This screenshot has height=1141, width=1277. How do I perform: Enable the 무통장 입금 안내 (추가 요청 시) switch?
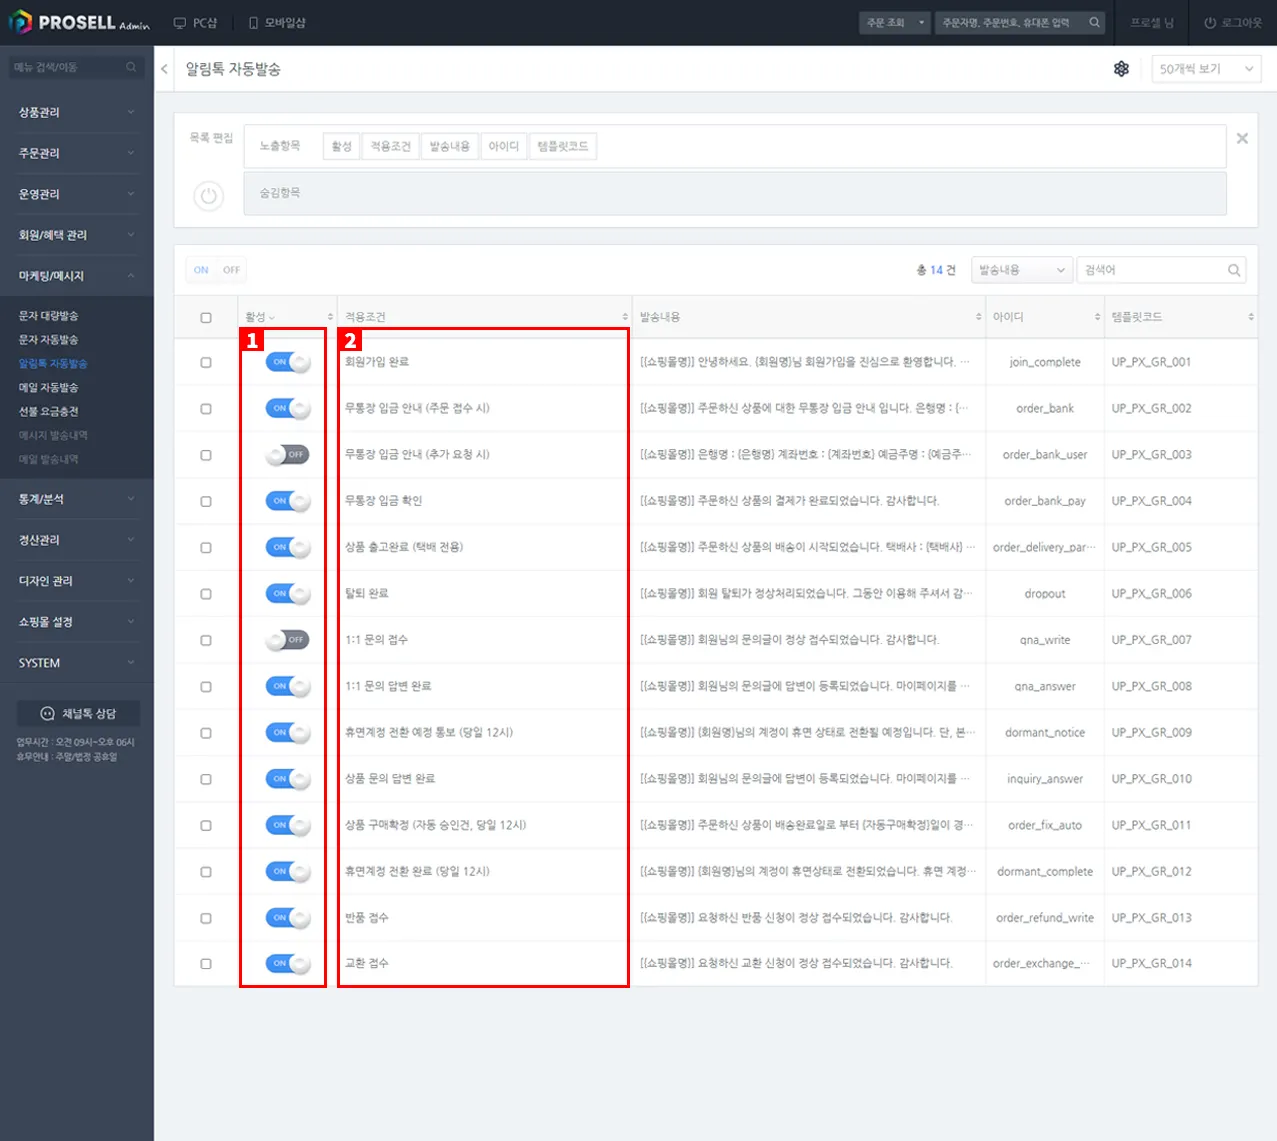[288, 455]
